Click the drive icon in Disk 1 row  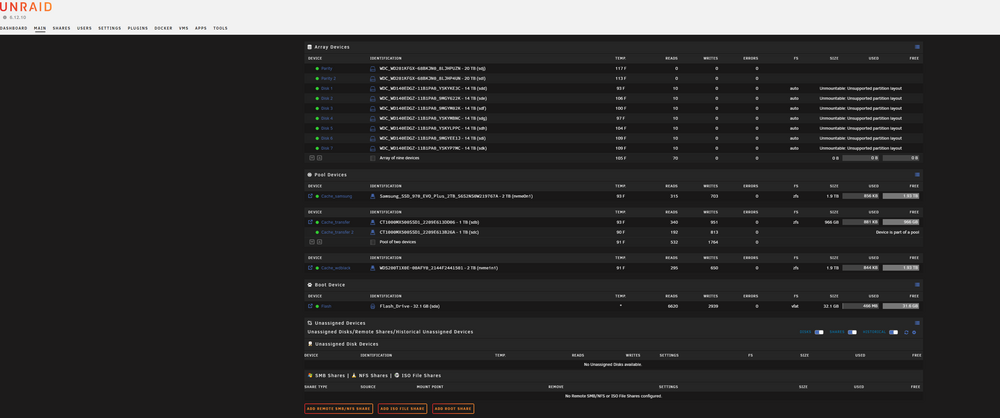tap(373, 88)
